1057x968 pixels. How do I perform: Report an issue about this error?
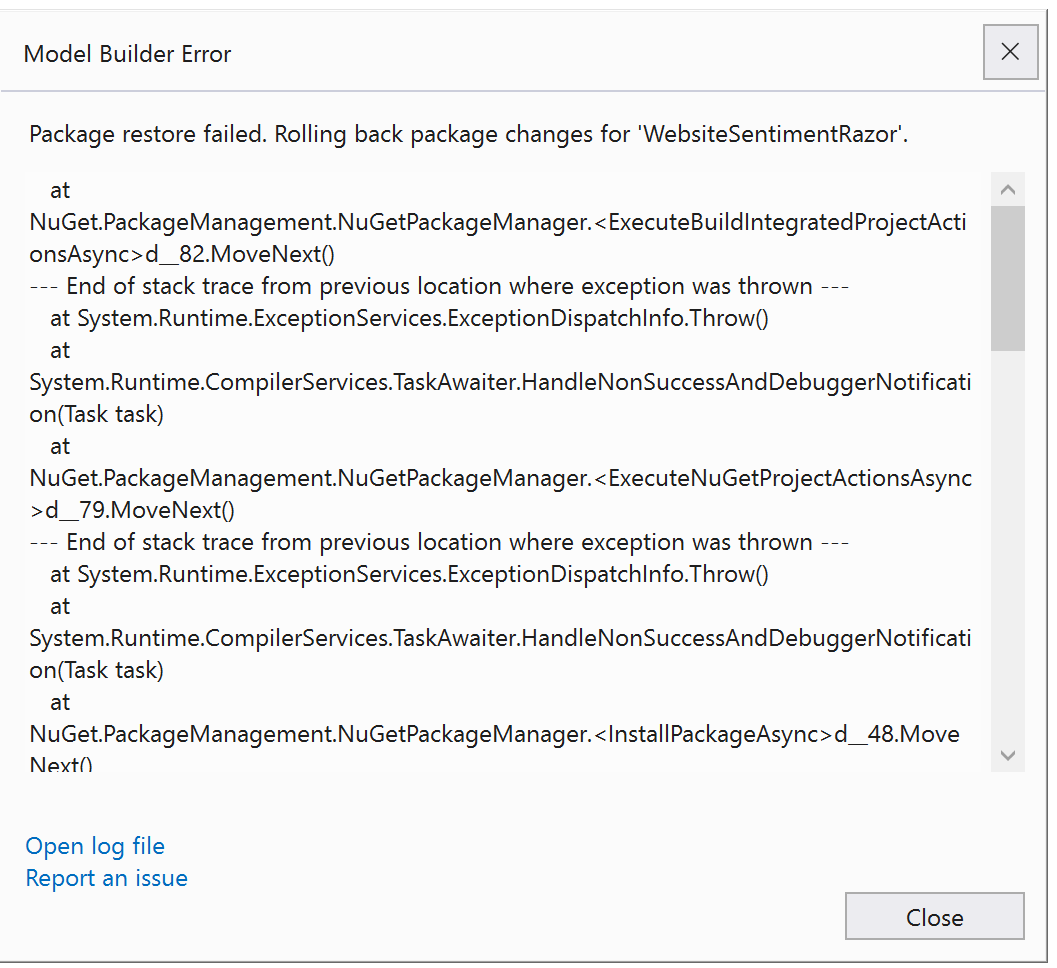point(106,878)
